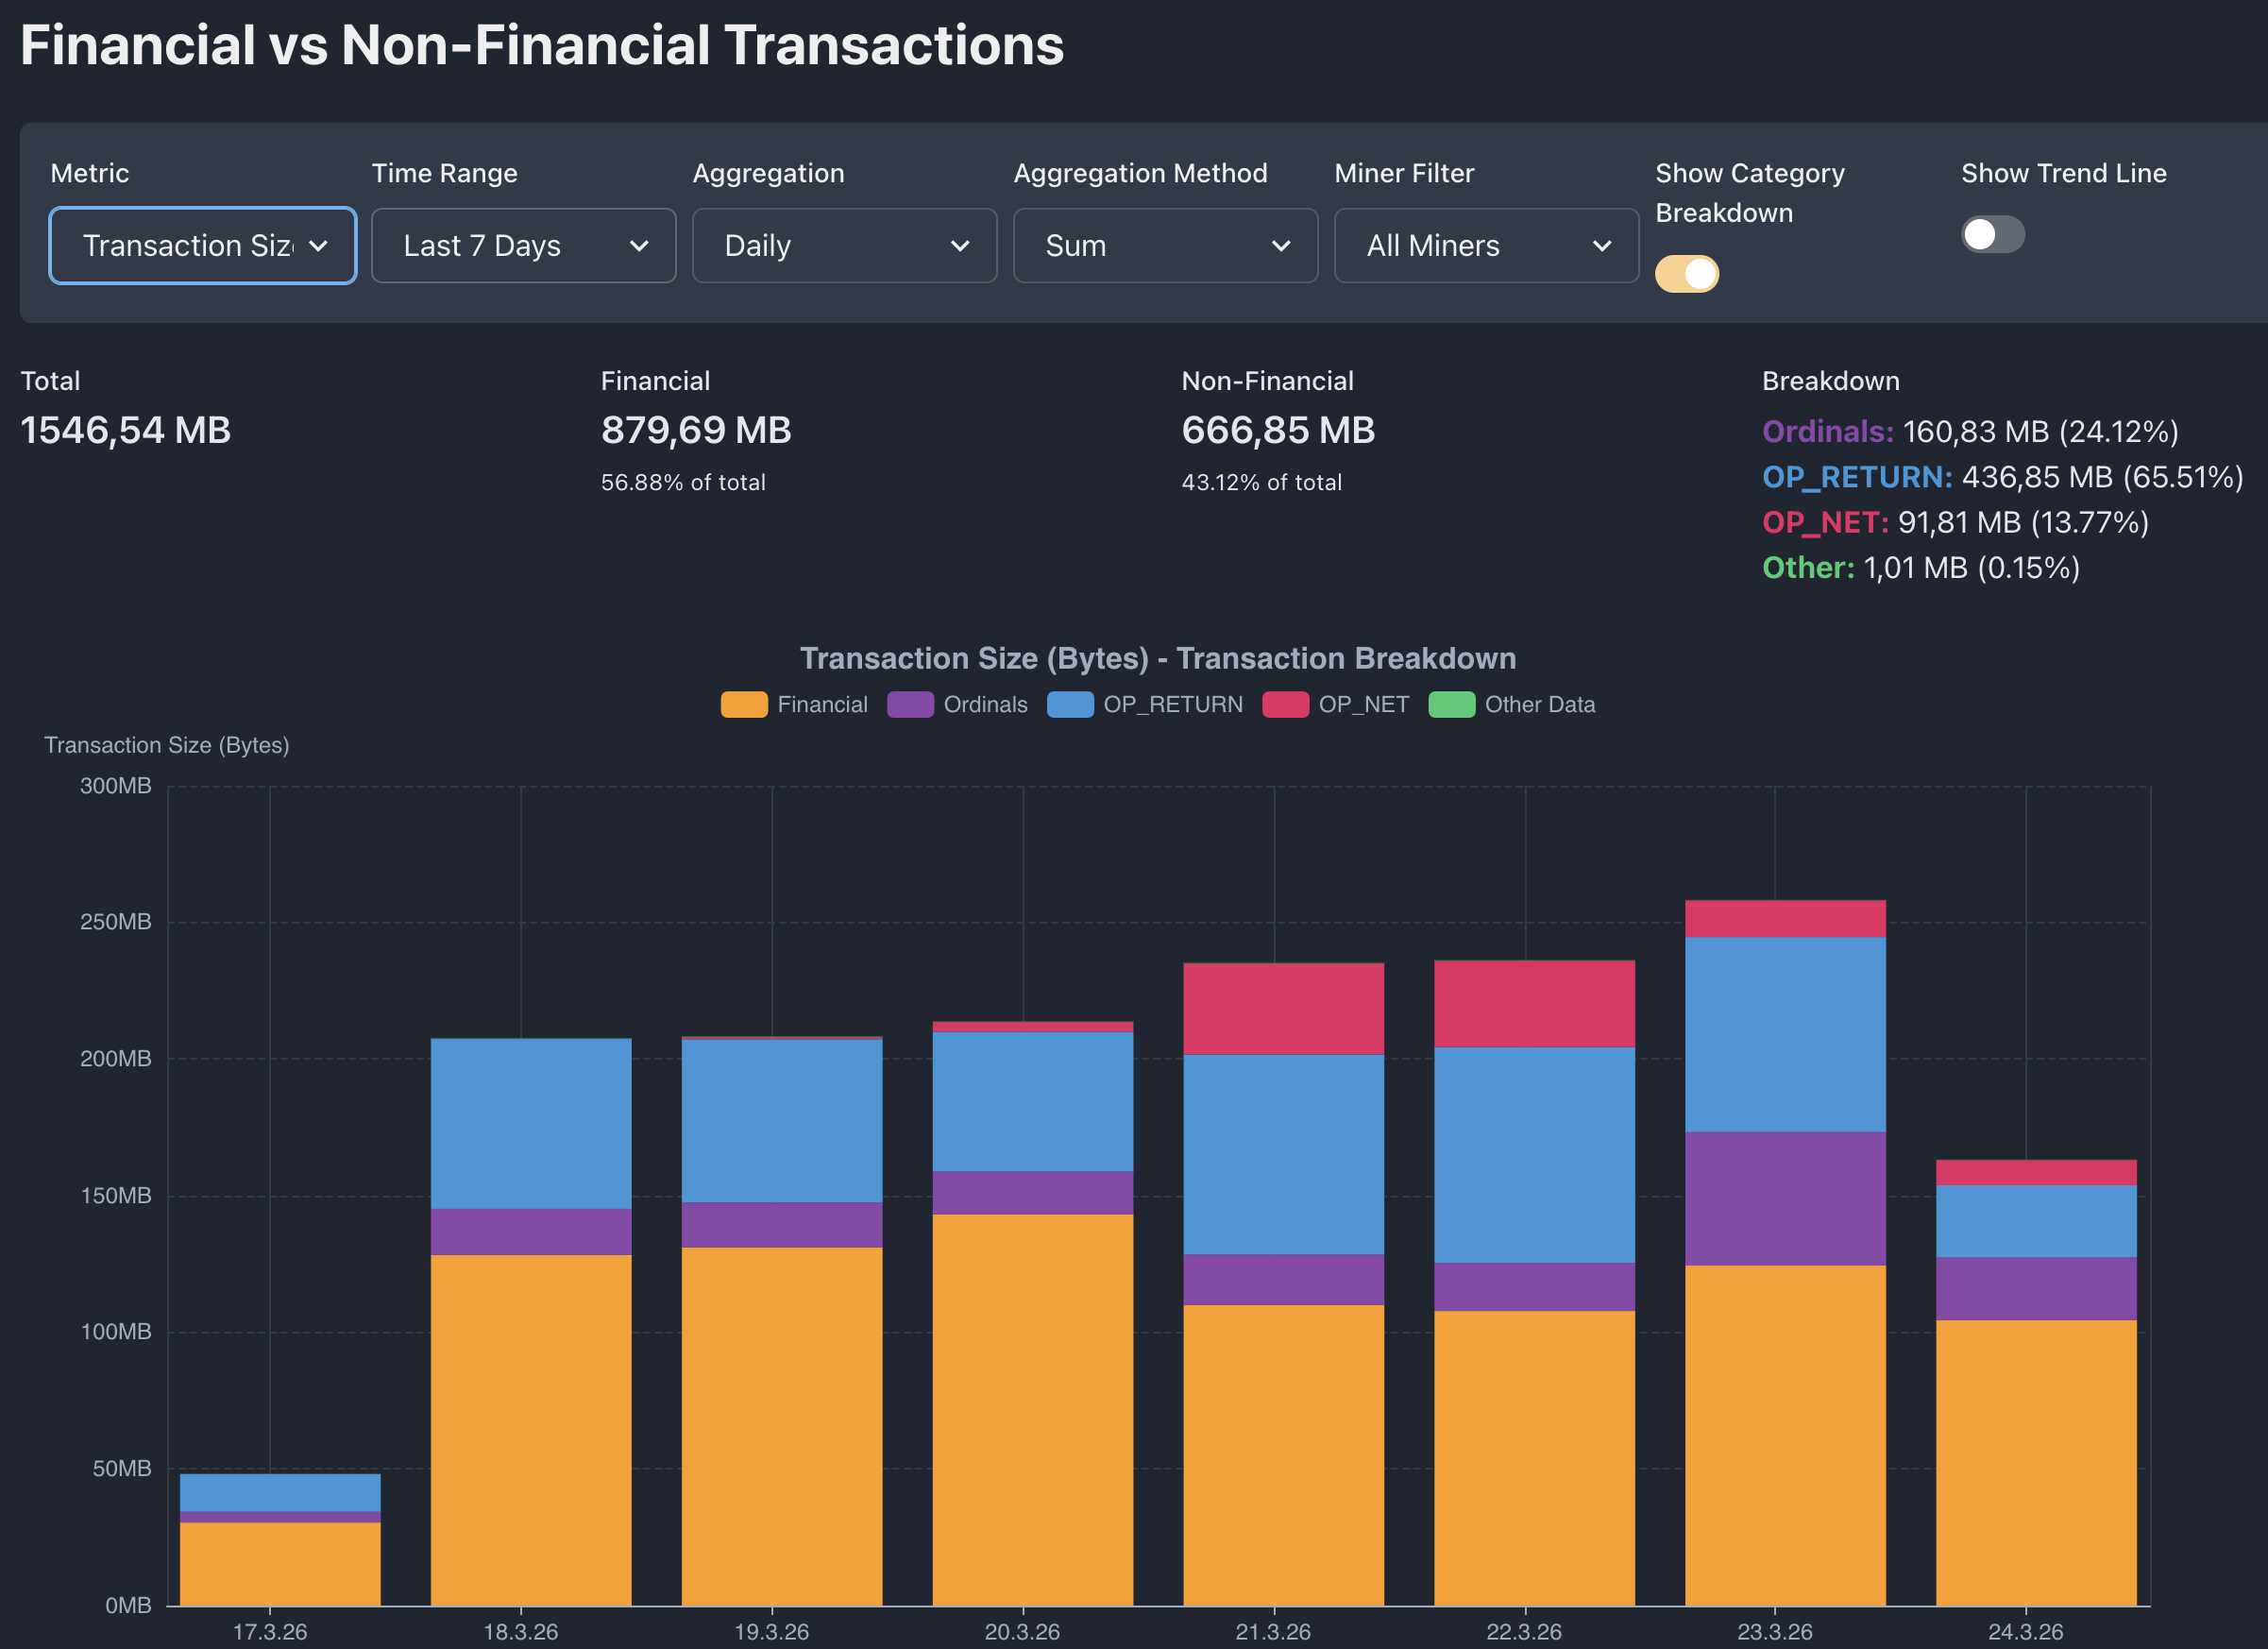Enable the Show Trend Line toggle
The width and height of the screenshot is (2268, 1649).
coord(1991,234)
